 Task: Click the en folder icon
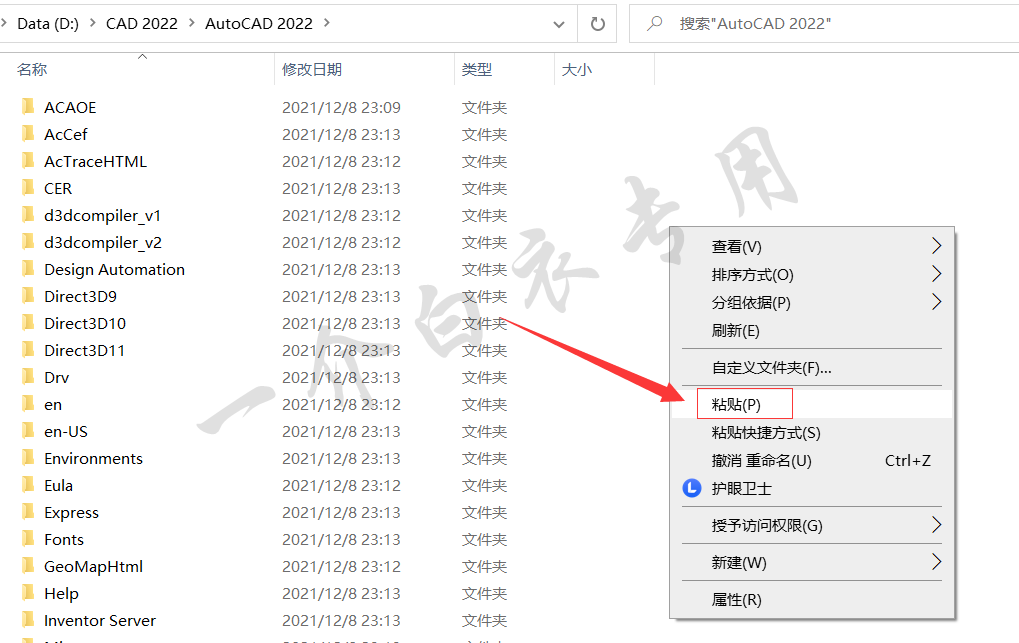(28, 404)
